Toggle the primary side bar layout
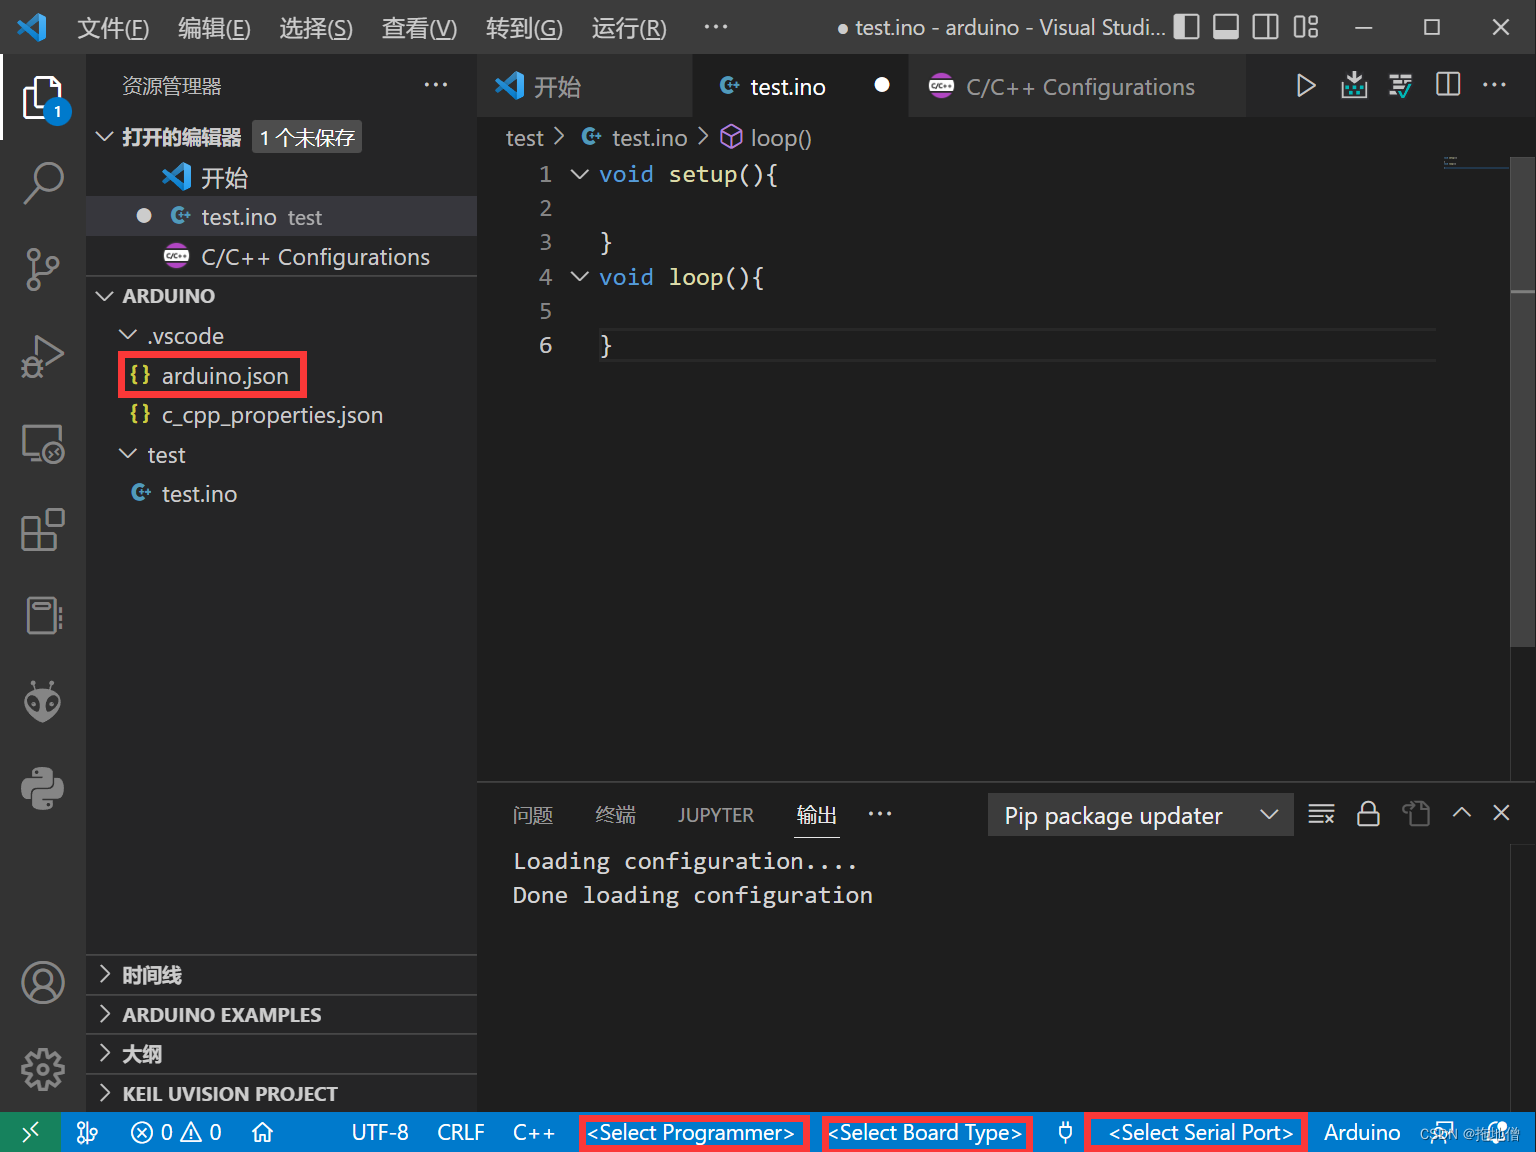1536x1152 pixels. (1186, 27)
